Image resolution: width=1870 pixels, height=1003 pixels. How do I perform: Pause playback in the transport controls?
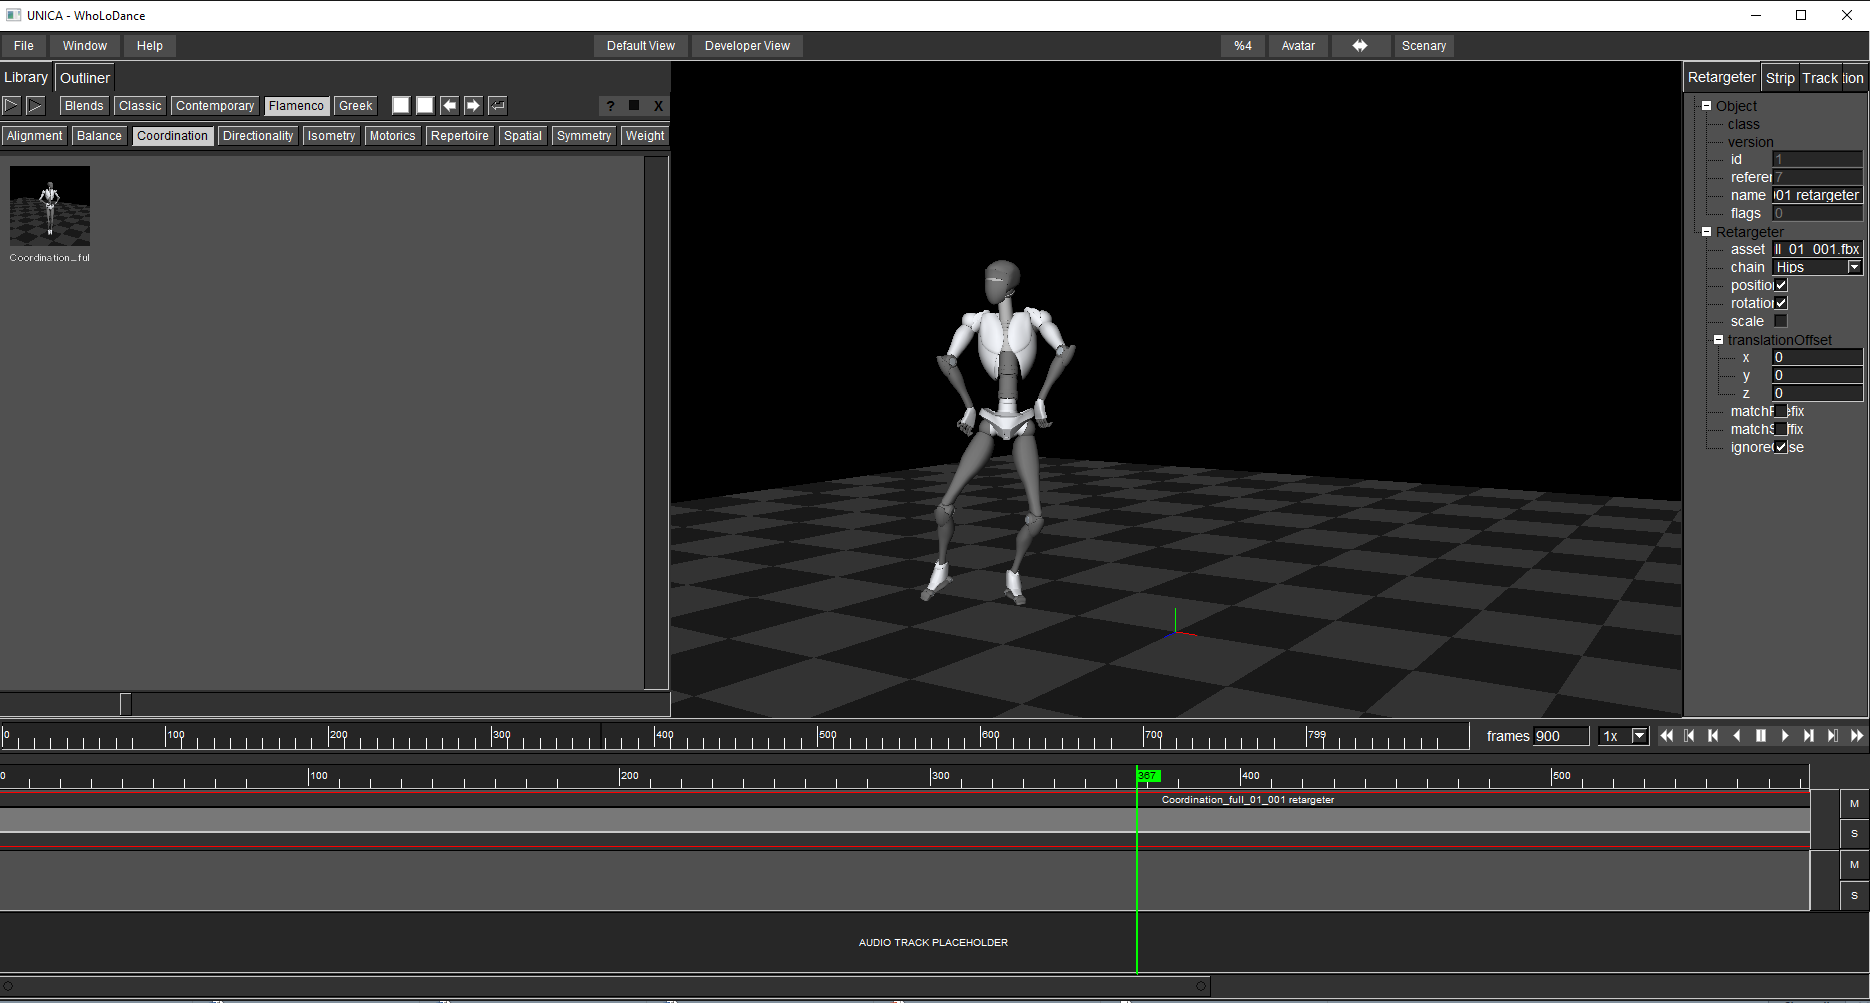click(x=1761, y=736)
